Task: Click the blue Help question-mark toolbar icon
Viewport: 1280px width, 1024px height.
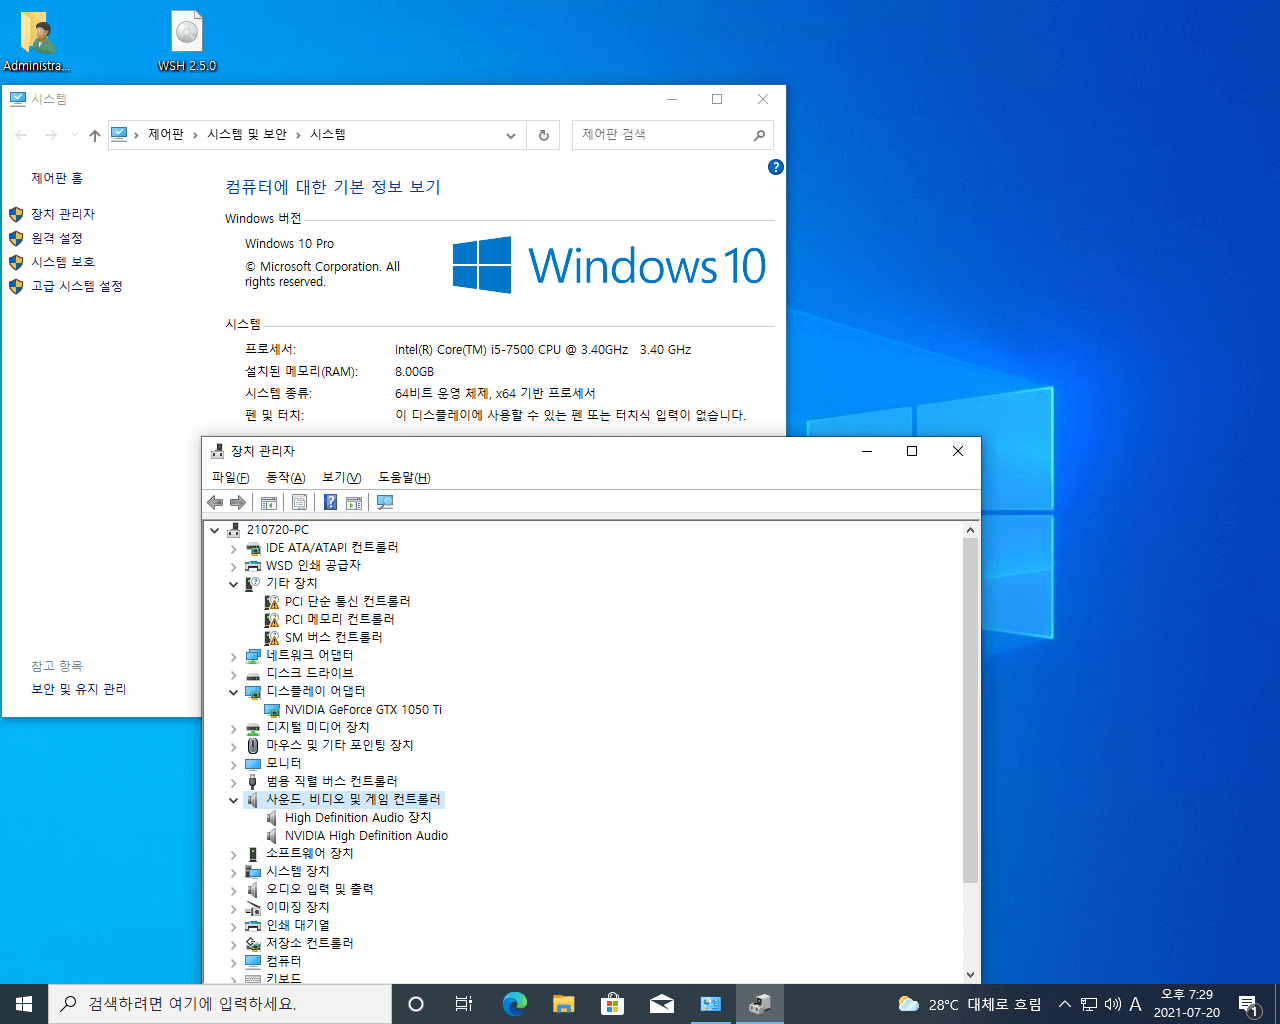Action: point(330,502)
